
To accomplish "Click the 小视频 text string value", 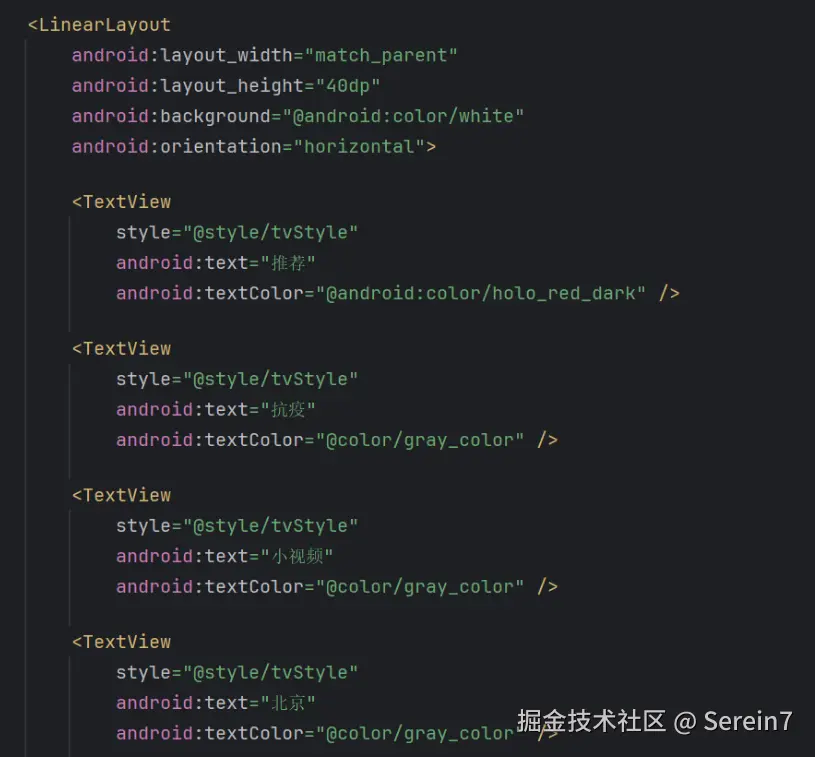I will click(x=297, y=556).
